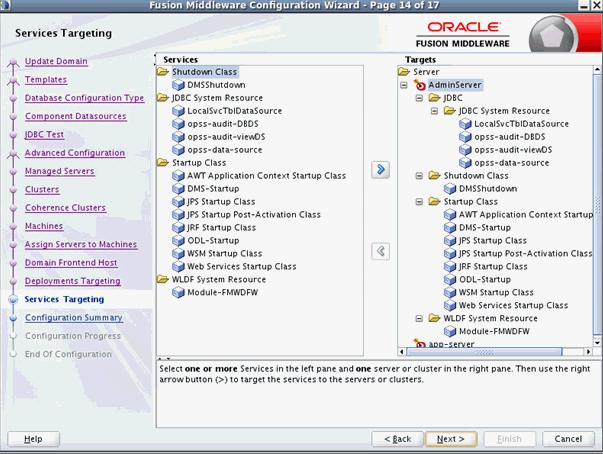
Task: Go to Configuration Summary step
Action: pos(74,318)
